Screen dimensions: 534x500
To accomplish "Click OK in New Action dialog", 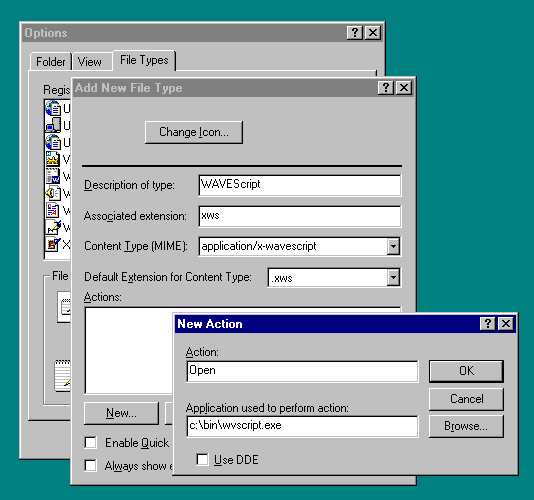I will coord(466,371).
